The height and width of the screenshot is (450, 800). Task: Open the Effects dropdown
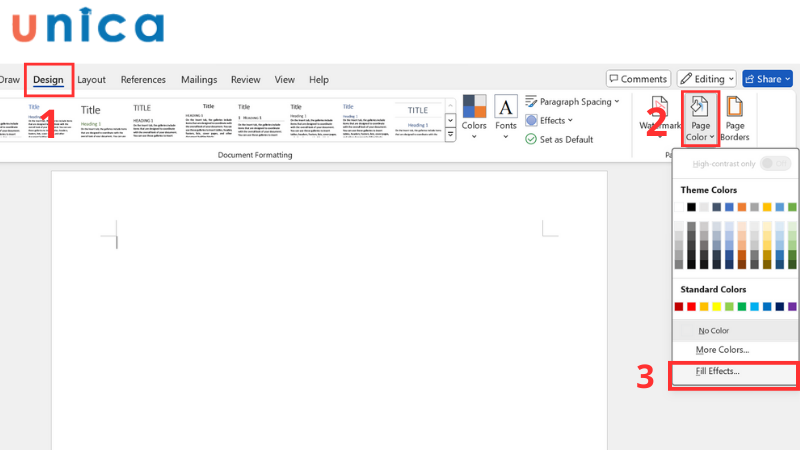tap(549, 120)
